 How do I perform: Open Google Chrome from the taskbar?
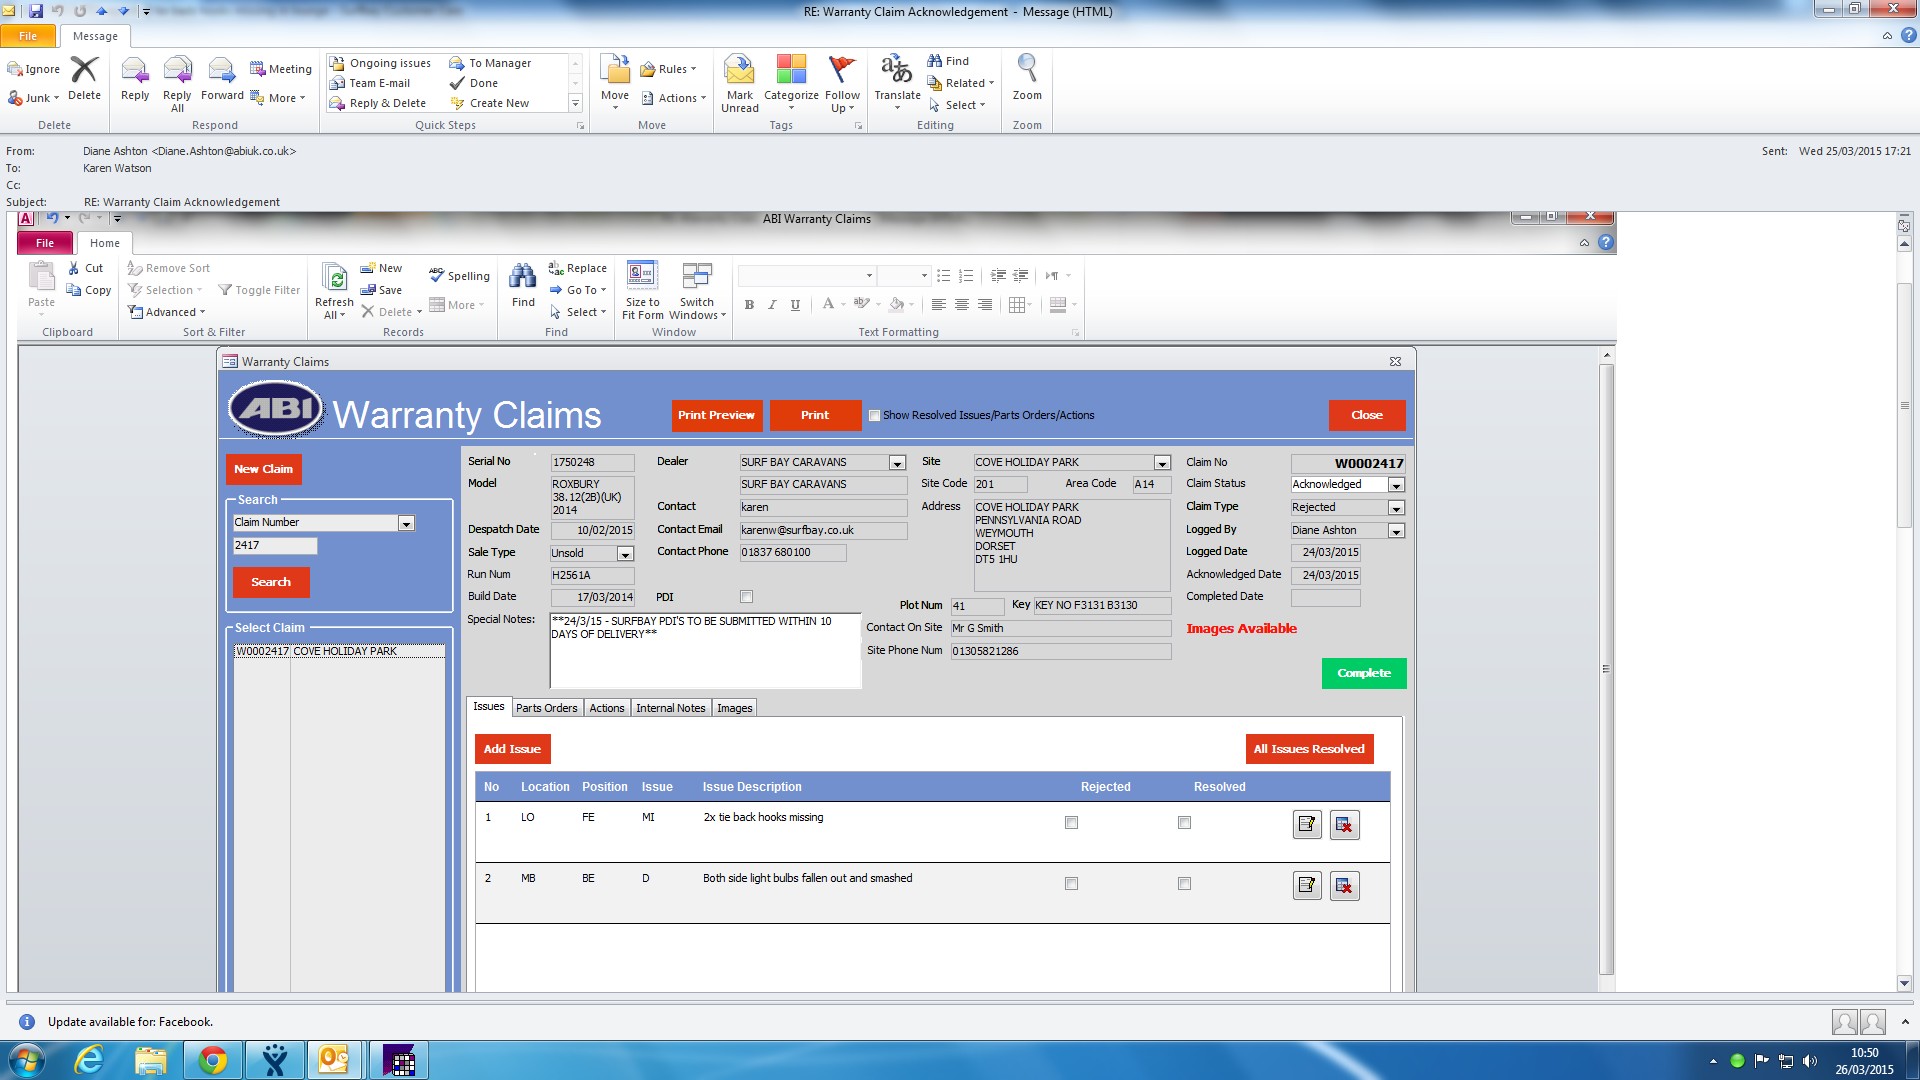212,1060
